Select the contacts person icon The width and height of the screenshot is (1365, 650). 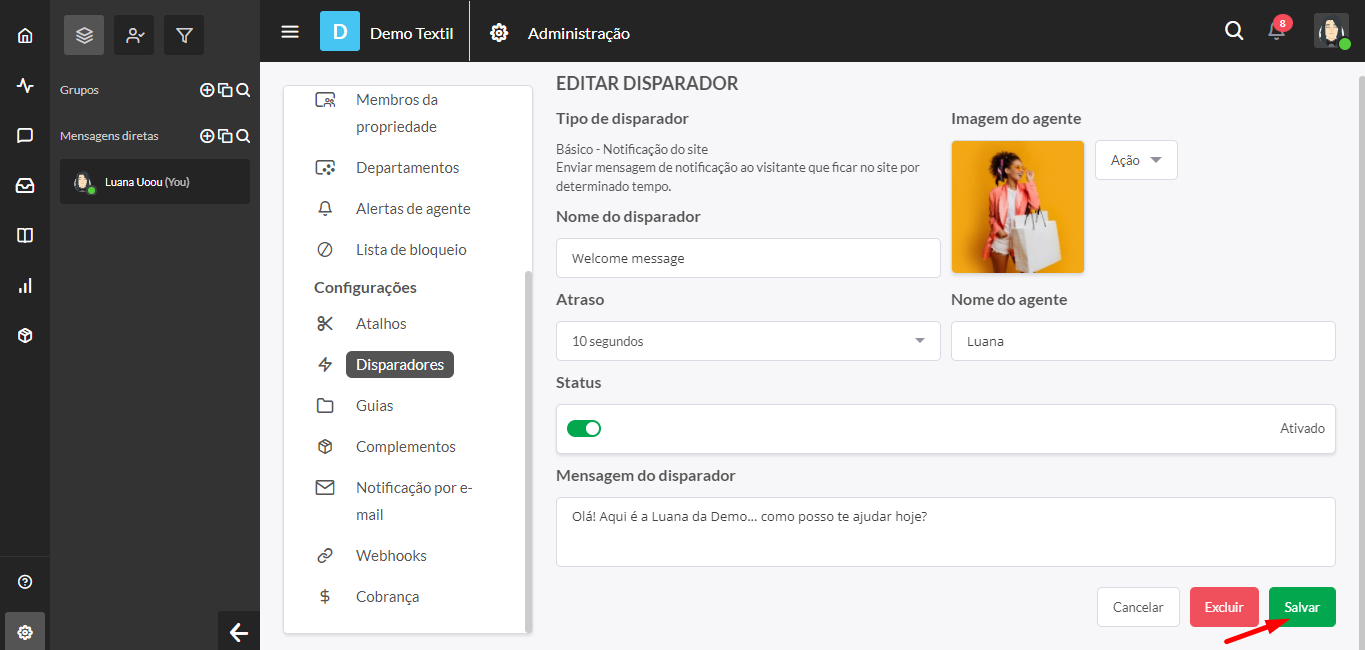tap(134, 35)
